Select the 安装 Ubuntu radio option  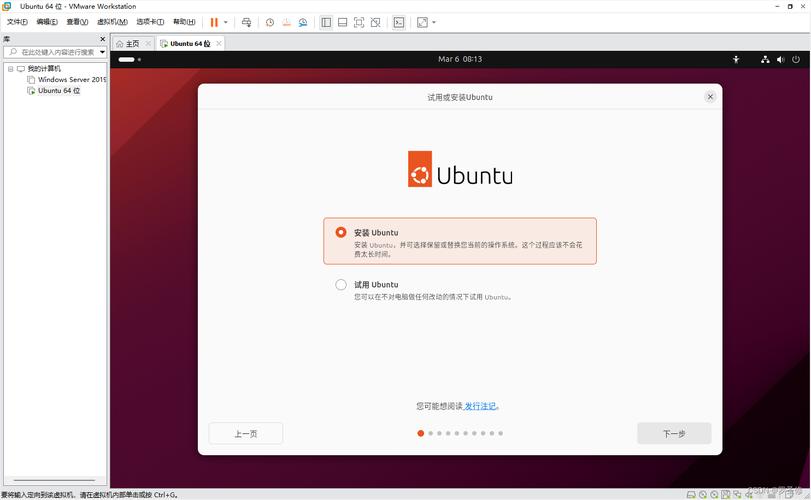[x=341, y=233]
